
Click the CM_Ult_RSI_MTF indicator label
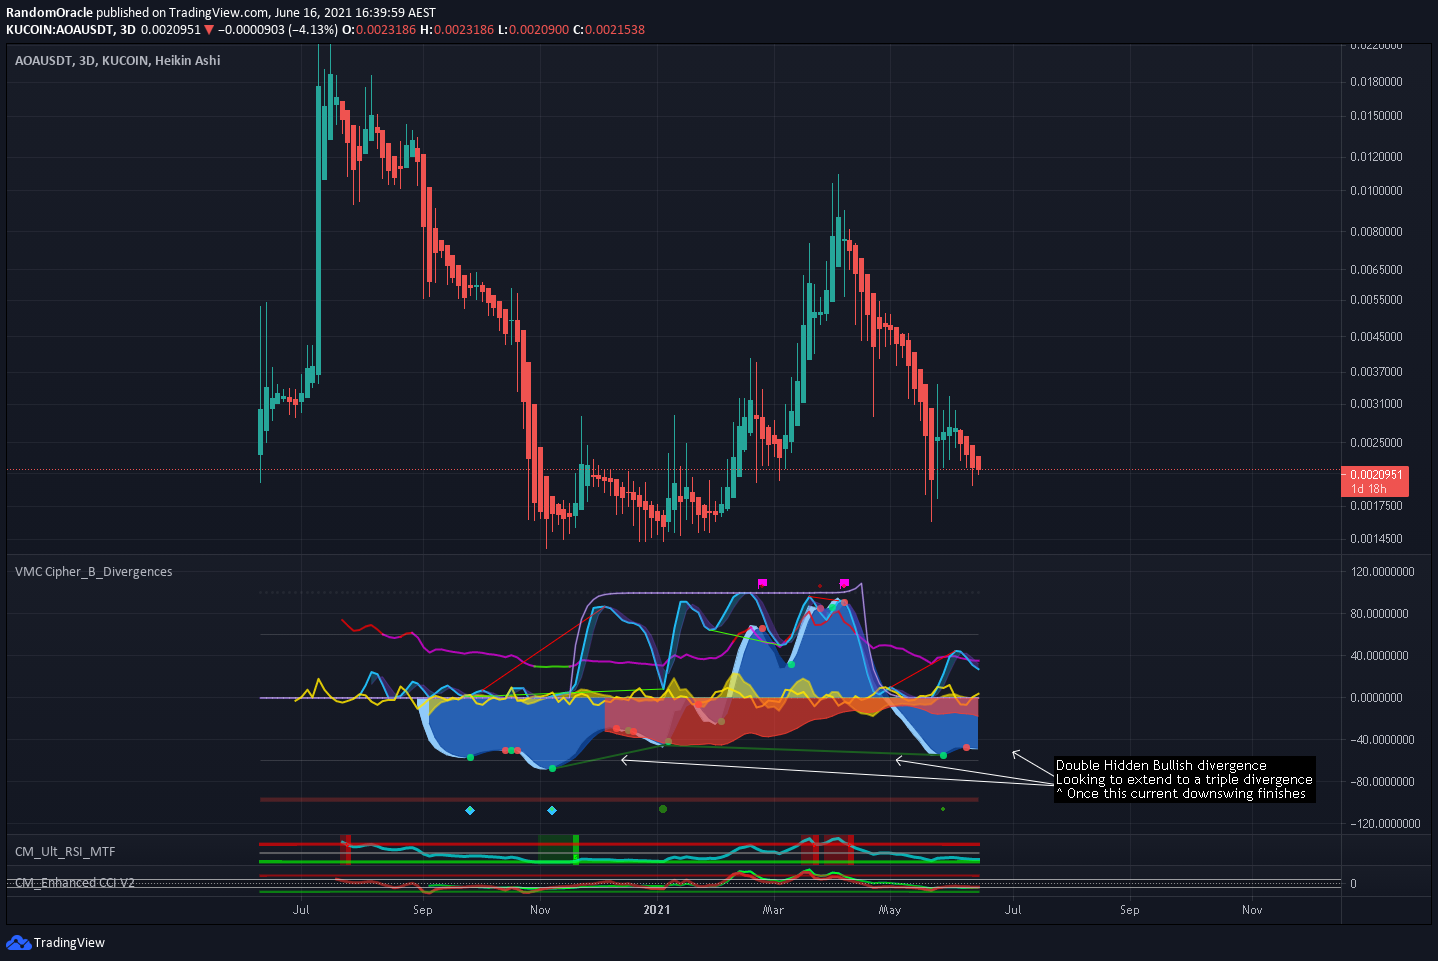click(65, 852)
